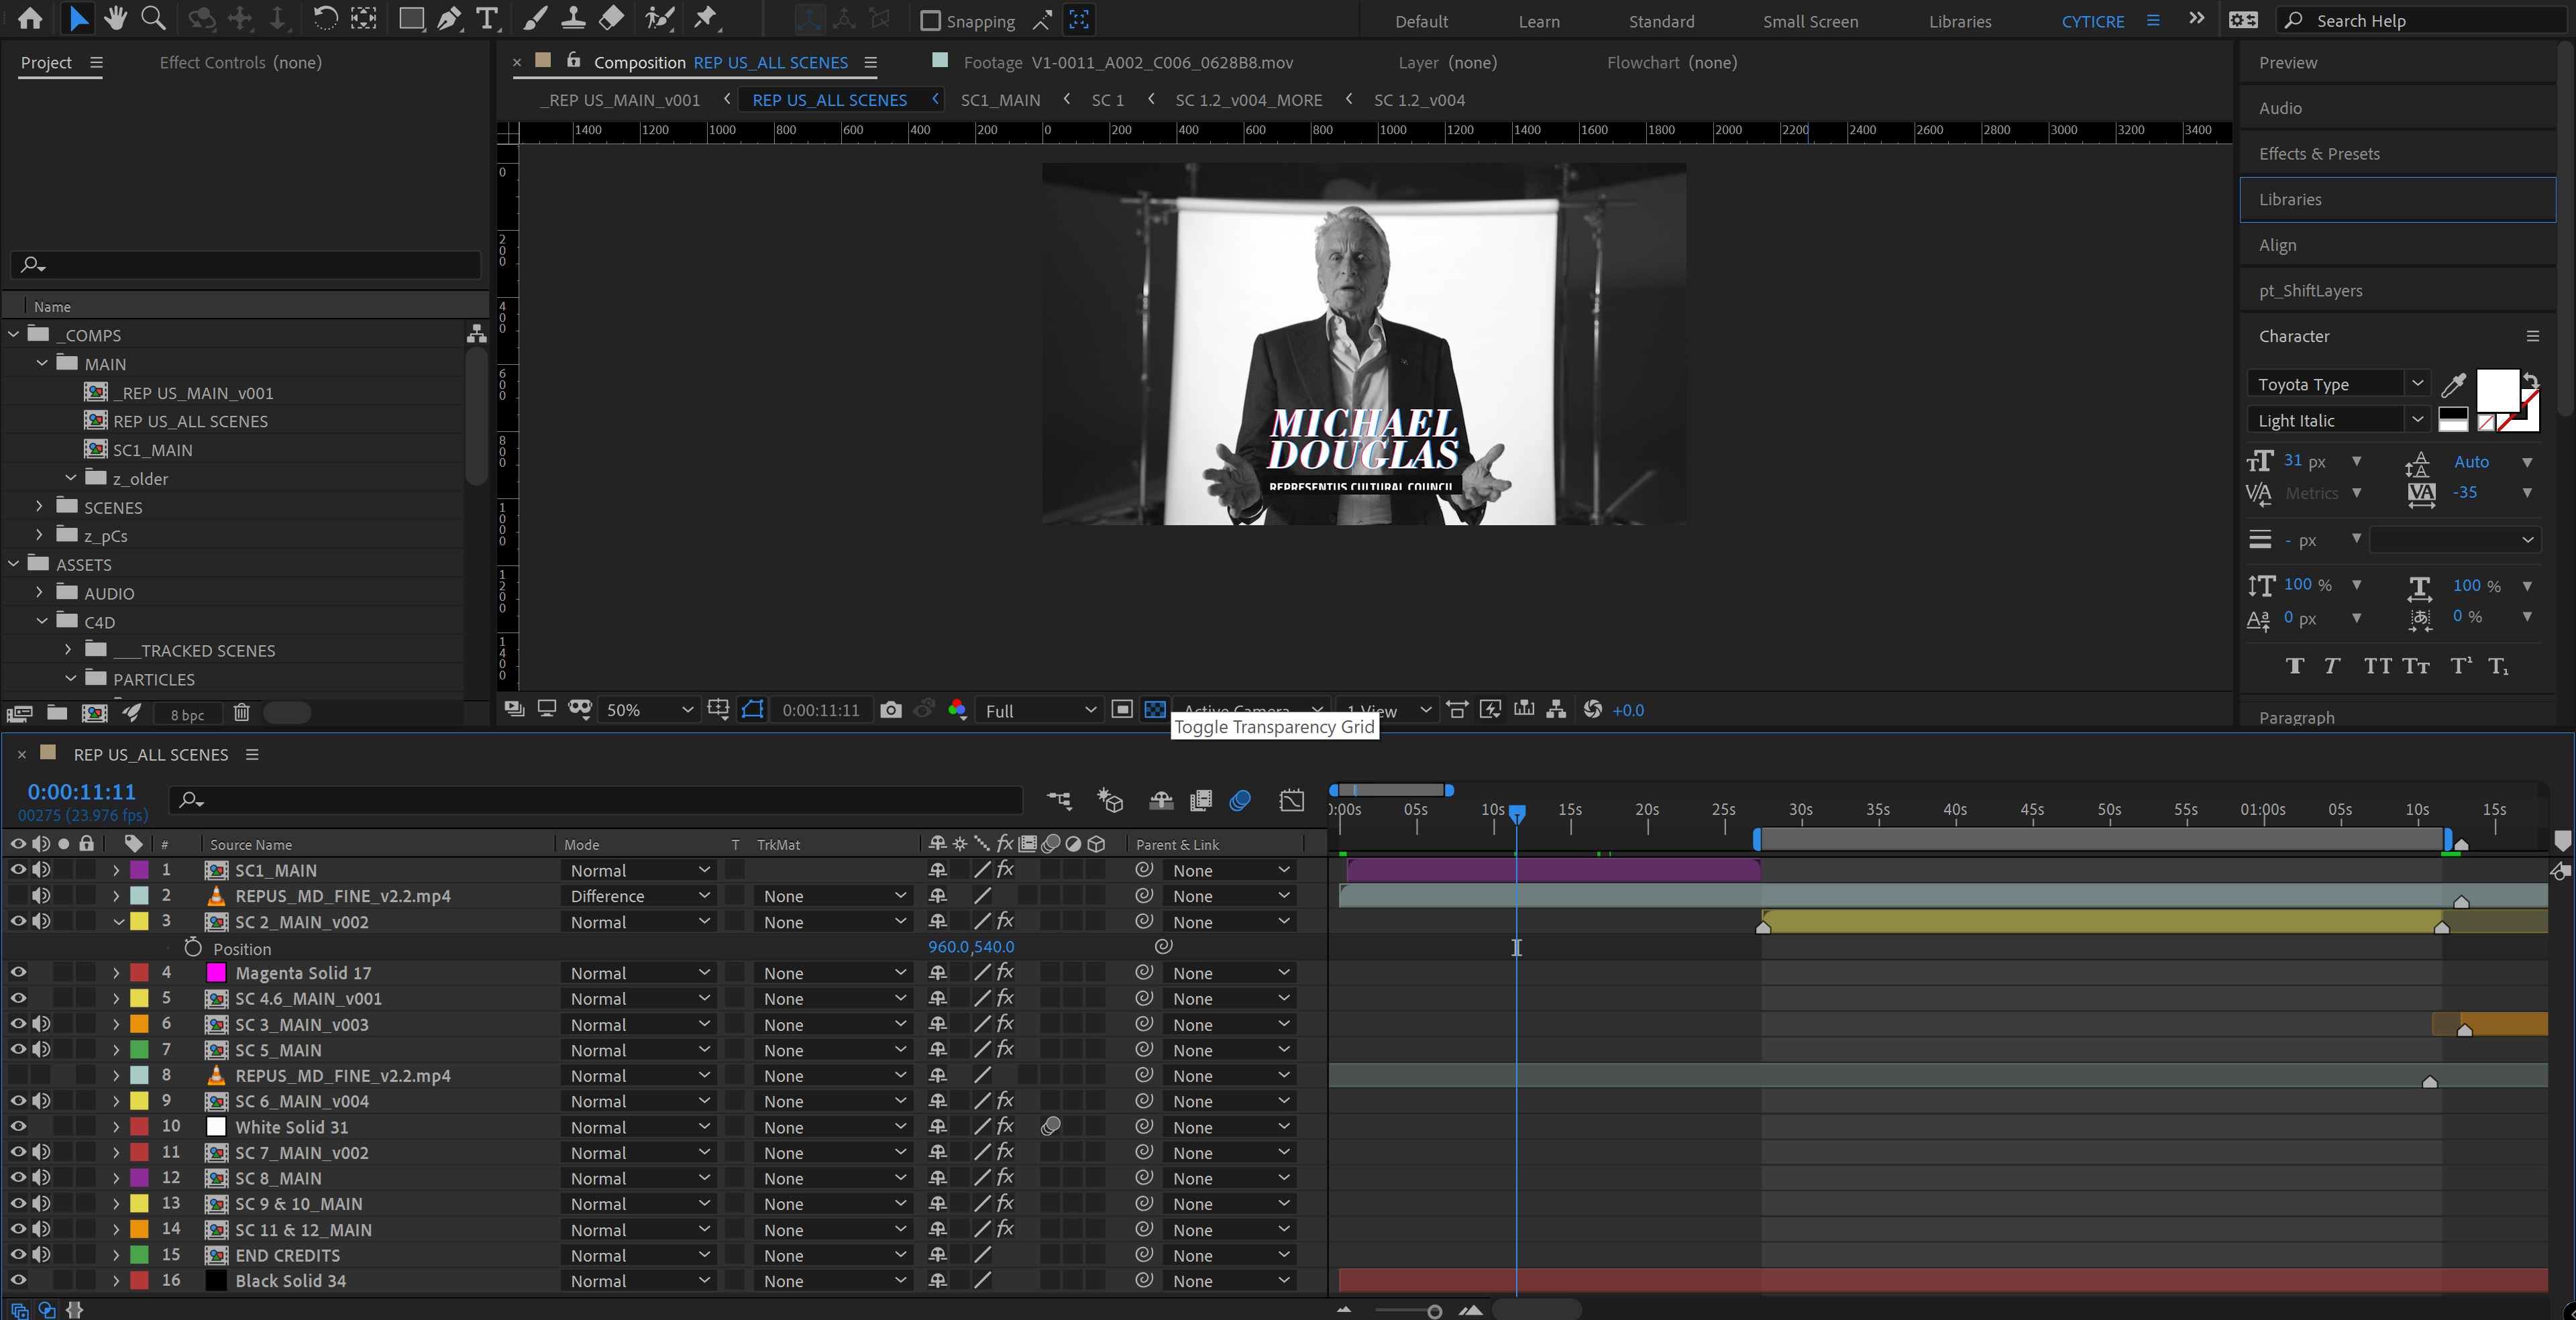
Task: Adjust the timeline zoom slider
Action: 1434,1311
